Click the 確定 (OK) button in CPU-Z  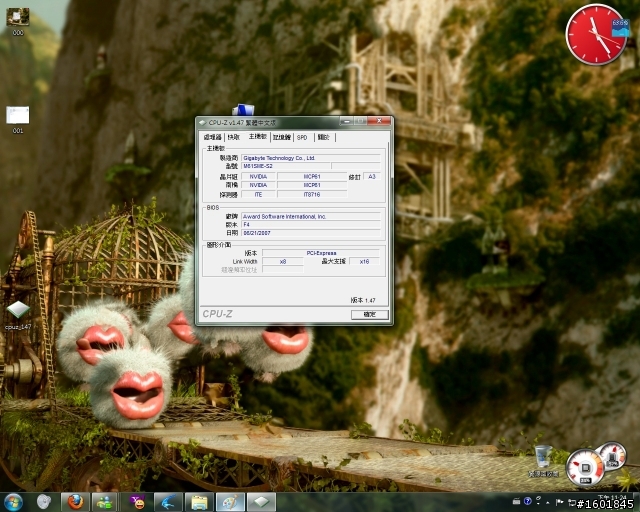click(x=369, y=314)
